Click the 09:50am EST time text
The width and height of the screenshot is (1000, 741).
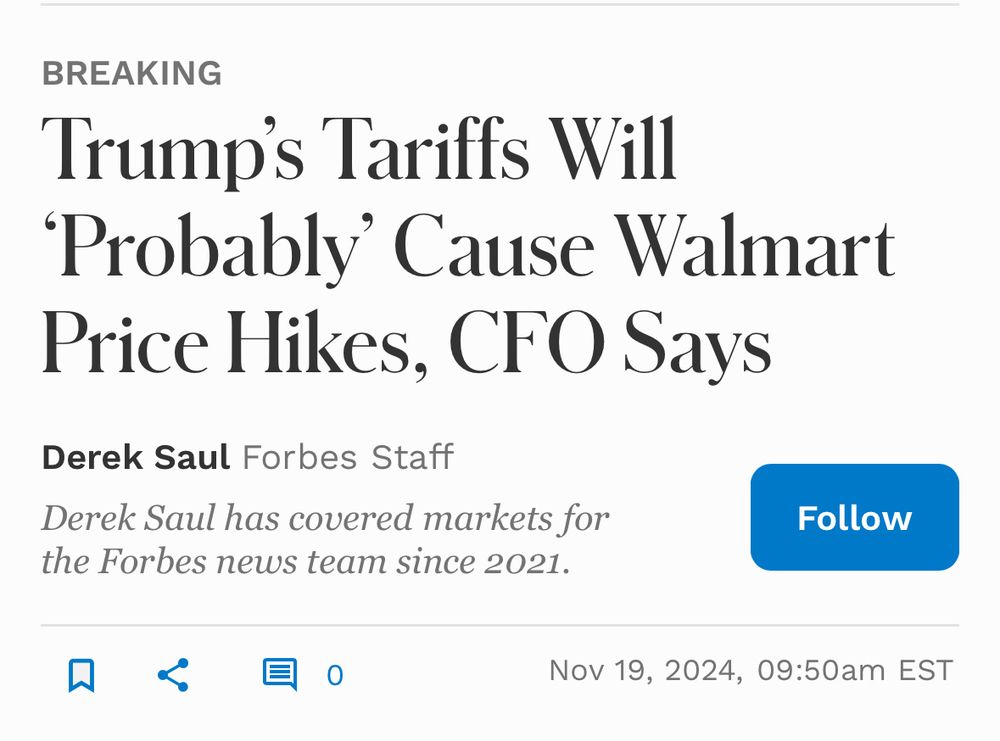tap(855, 670)
